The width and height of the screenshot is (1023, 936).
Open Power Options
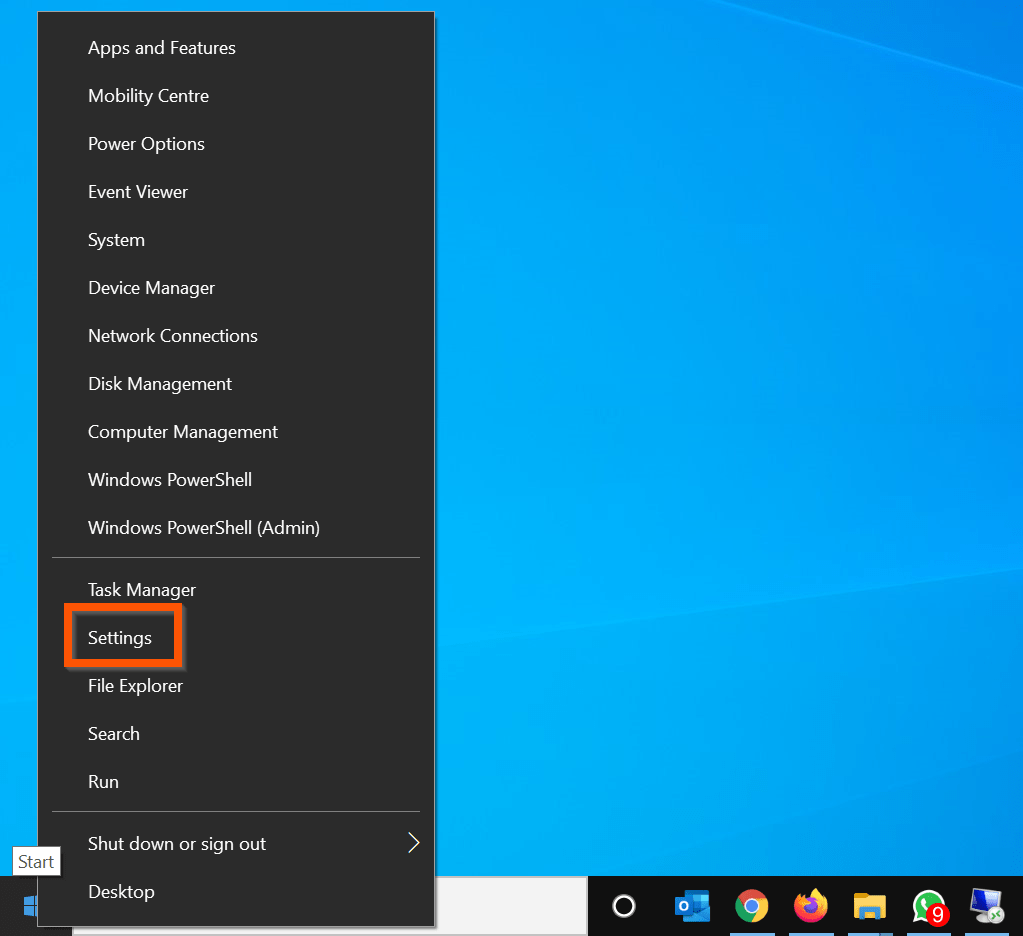pos(236,144)
